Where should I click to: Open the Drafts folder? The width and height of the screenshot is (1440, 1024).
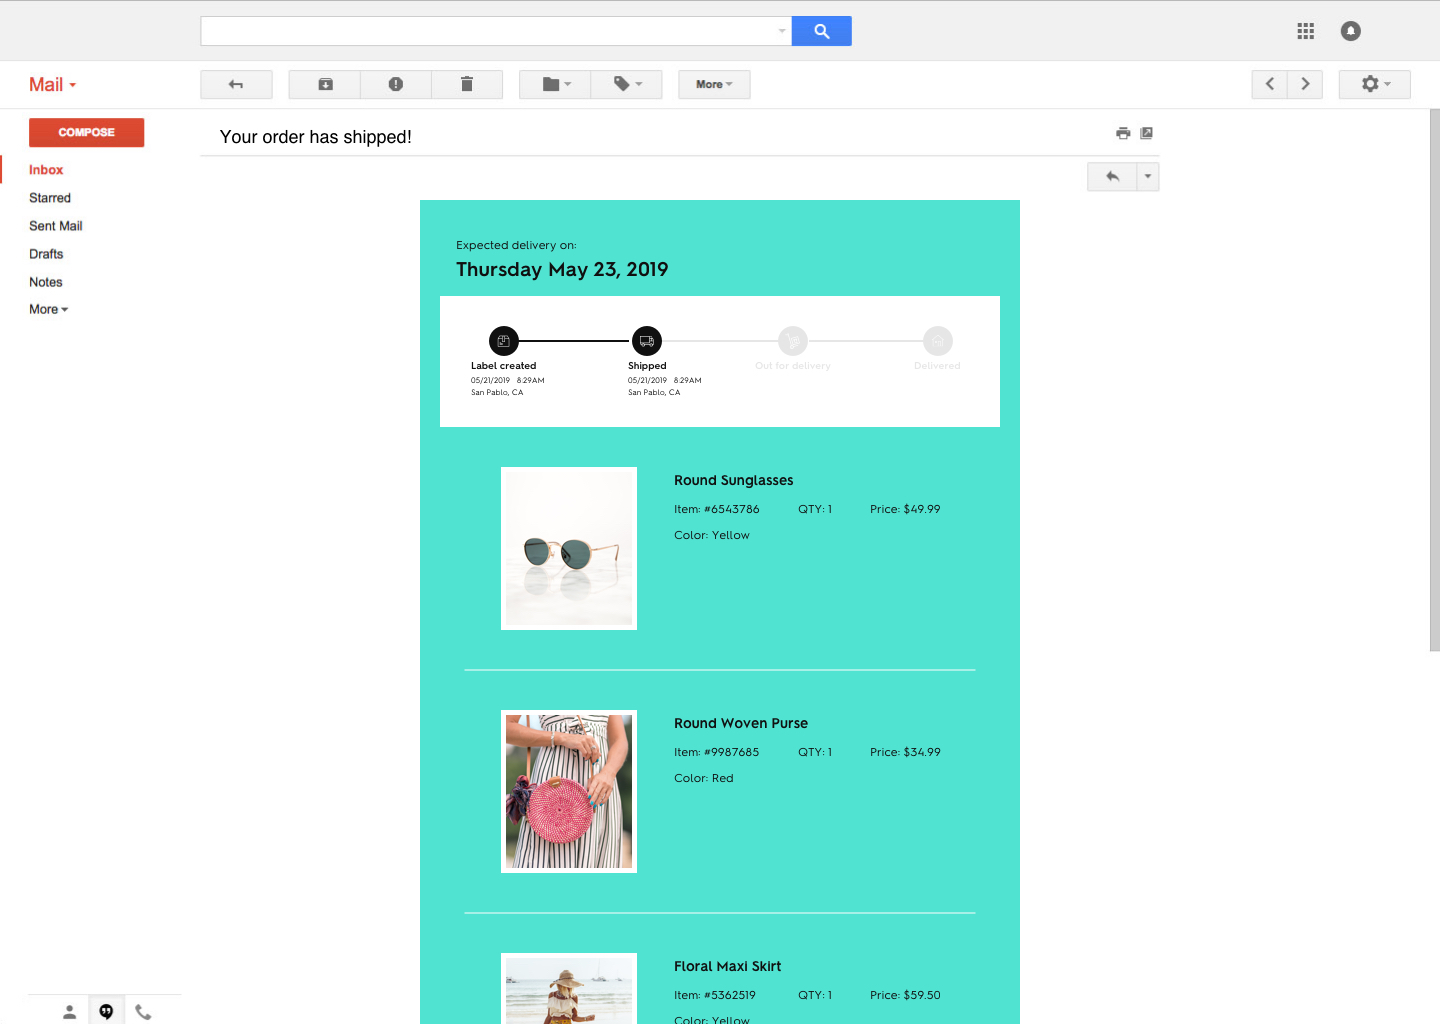[x=46, y=253]
